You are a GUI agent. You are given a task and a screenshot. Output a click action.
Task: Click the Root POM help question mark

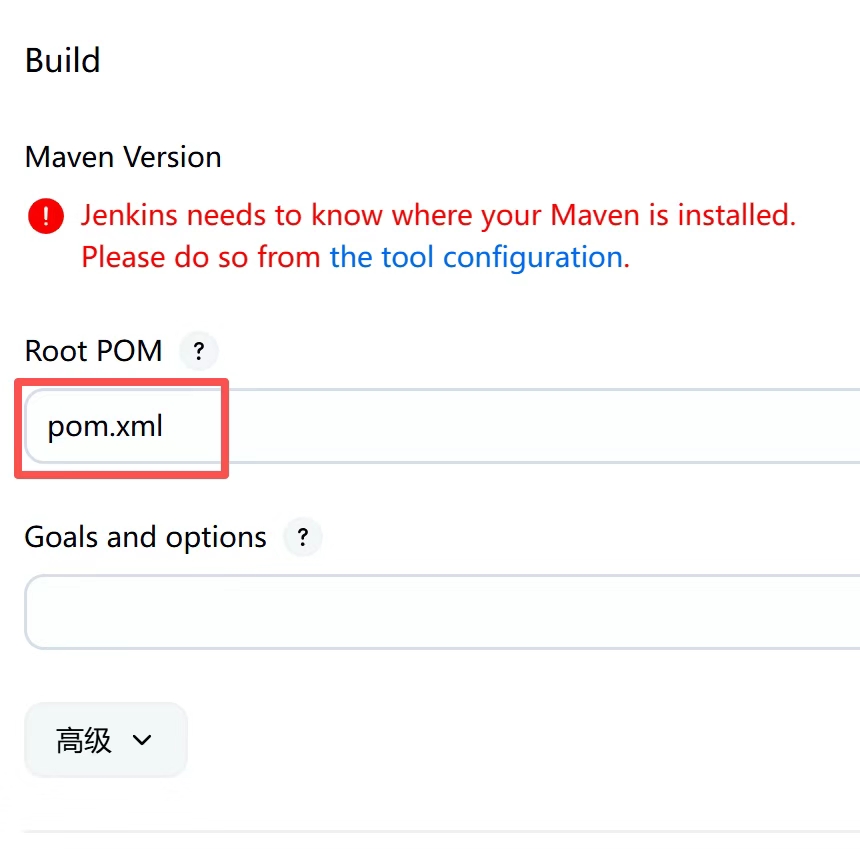point(198,352)
